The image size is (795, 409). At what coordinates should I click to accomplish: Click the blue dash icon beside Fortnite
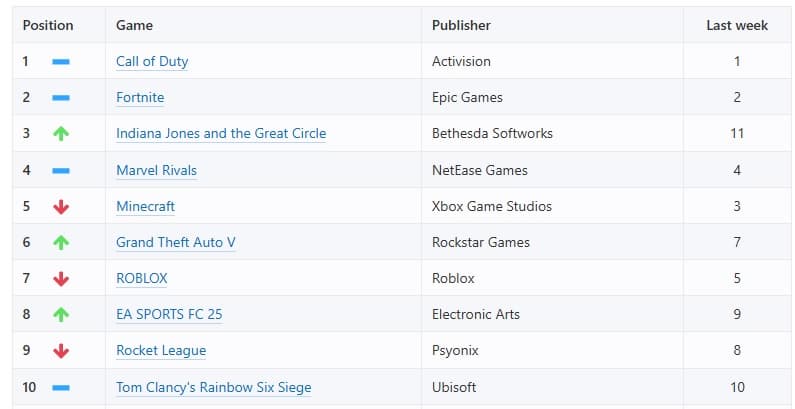point(61,98)
